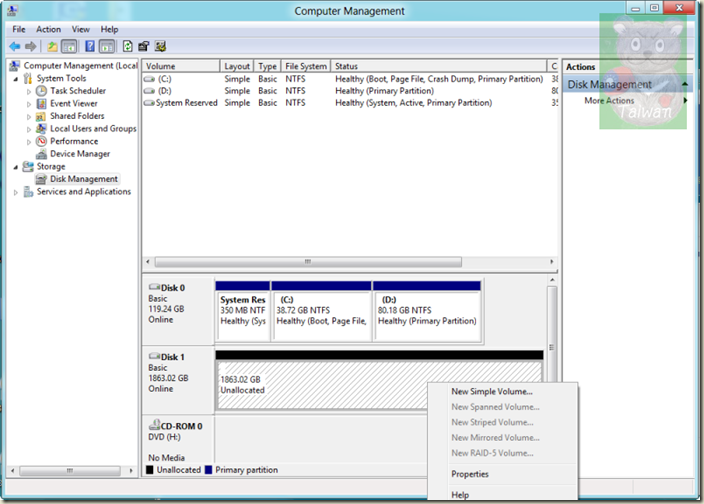The image size is (704, 504).
Task: Click the Back arrow in the toolbar
Action: [15, 46]
